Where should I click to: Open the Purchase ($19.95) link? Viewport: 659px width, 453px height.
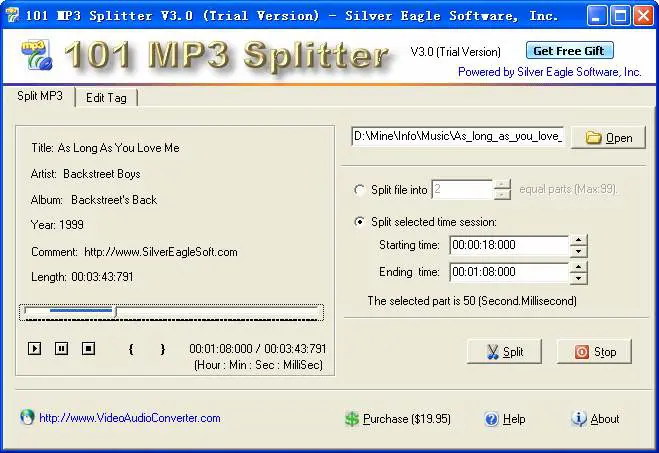pos(406,419)
